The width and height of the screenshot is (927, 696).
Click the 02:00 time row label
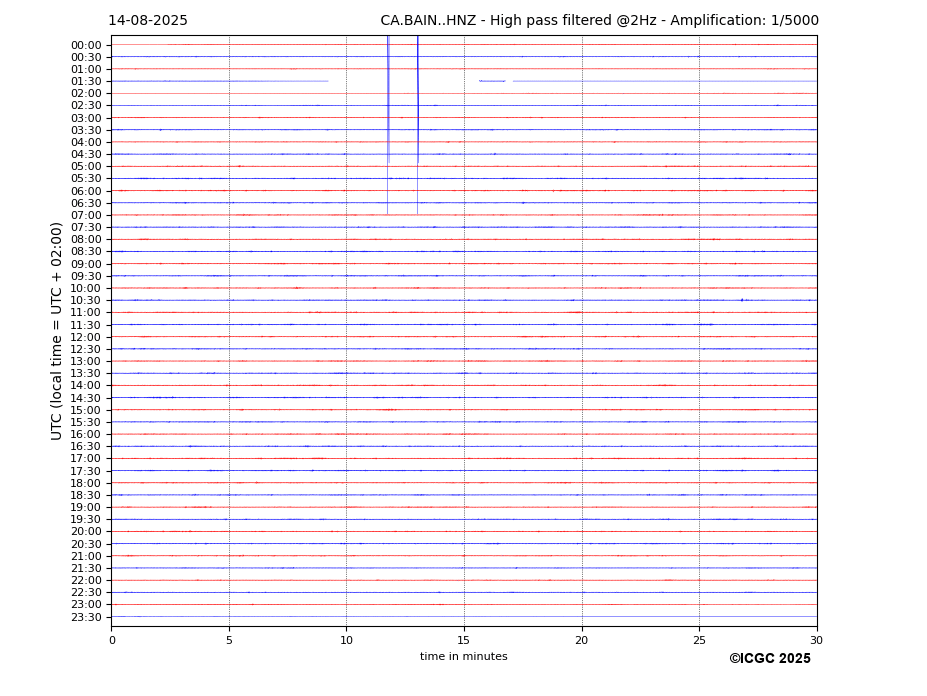[86, 94]
